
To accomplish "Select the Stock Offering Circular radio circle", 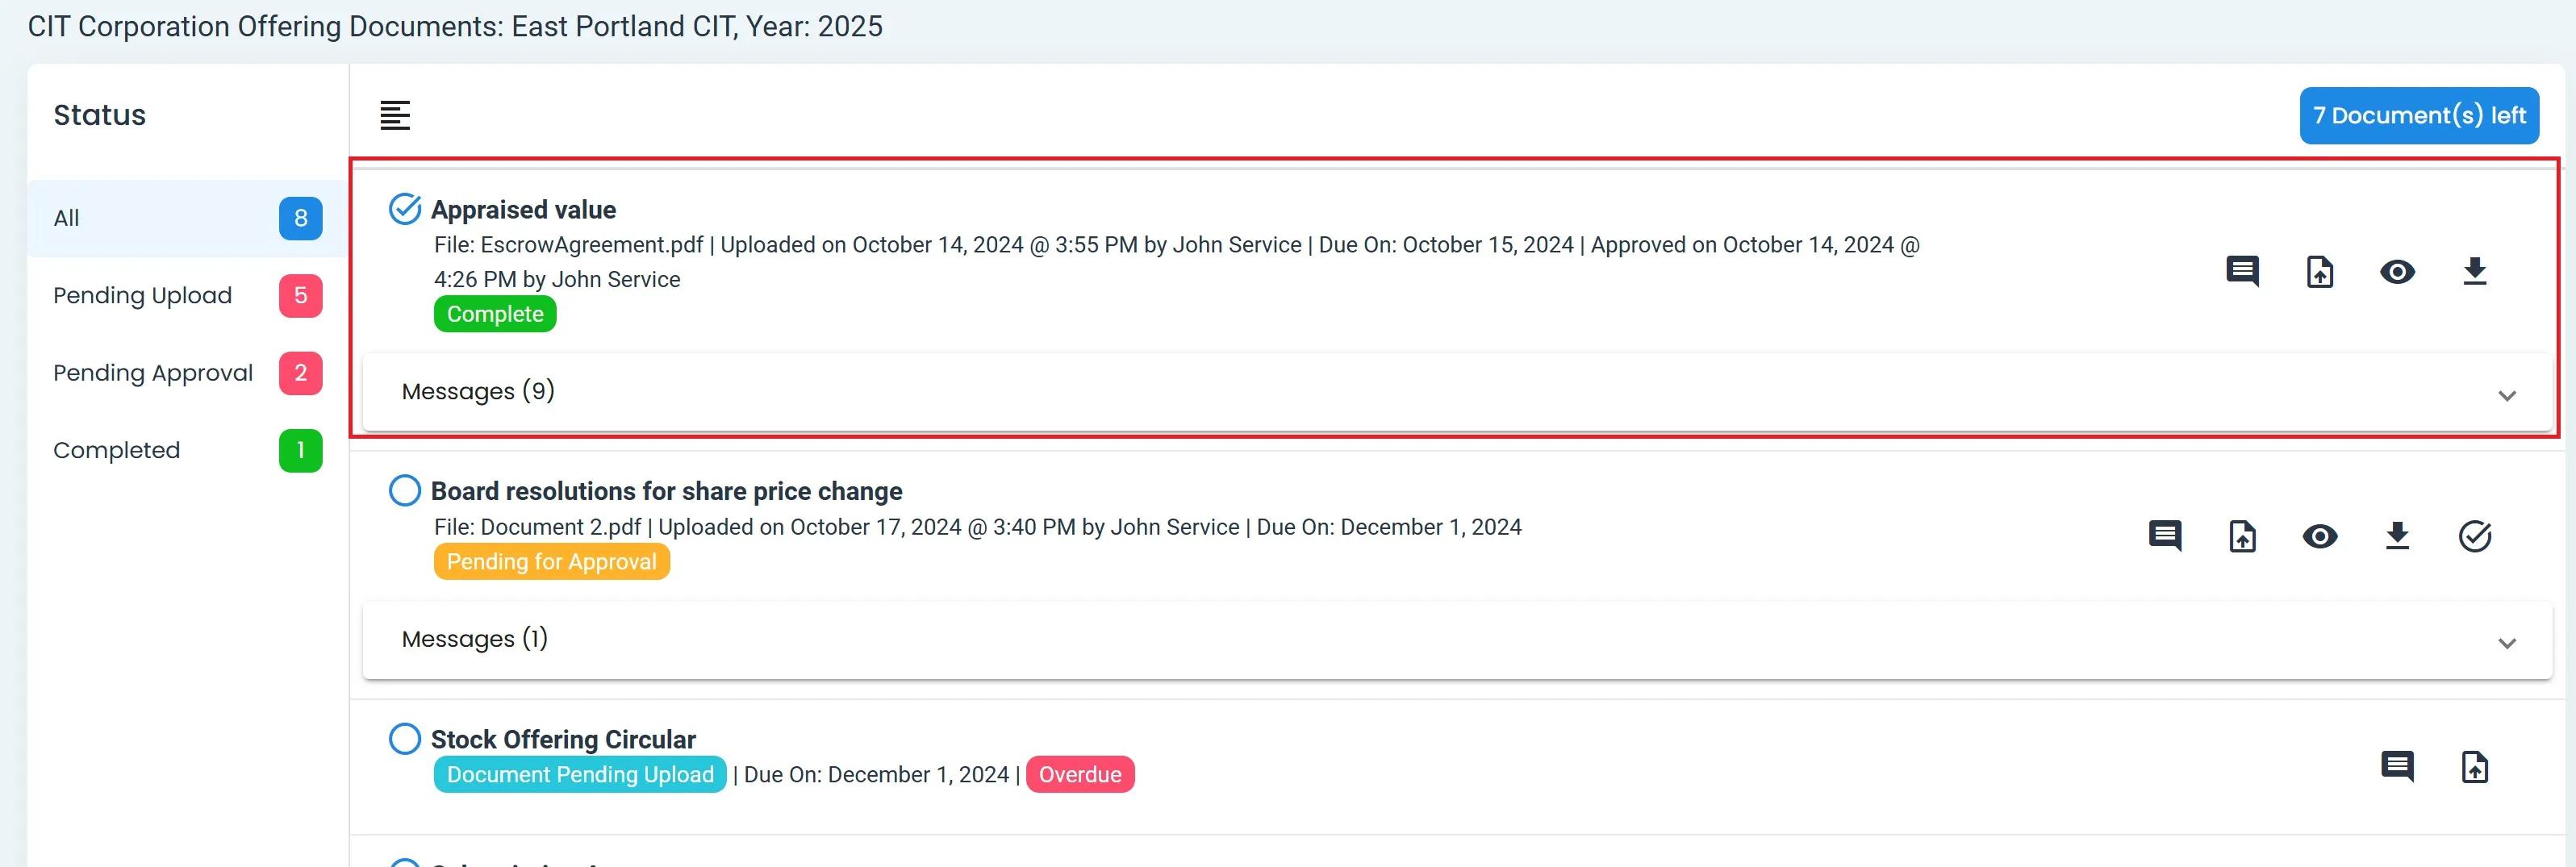I will point(405,739).
